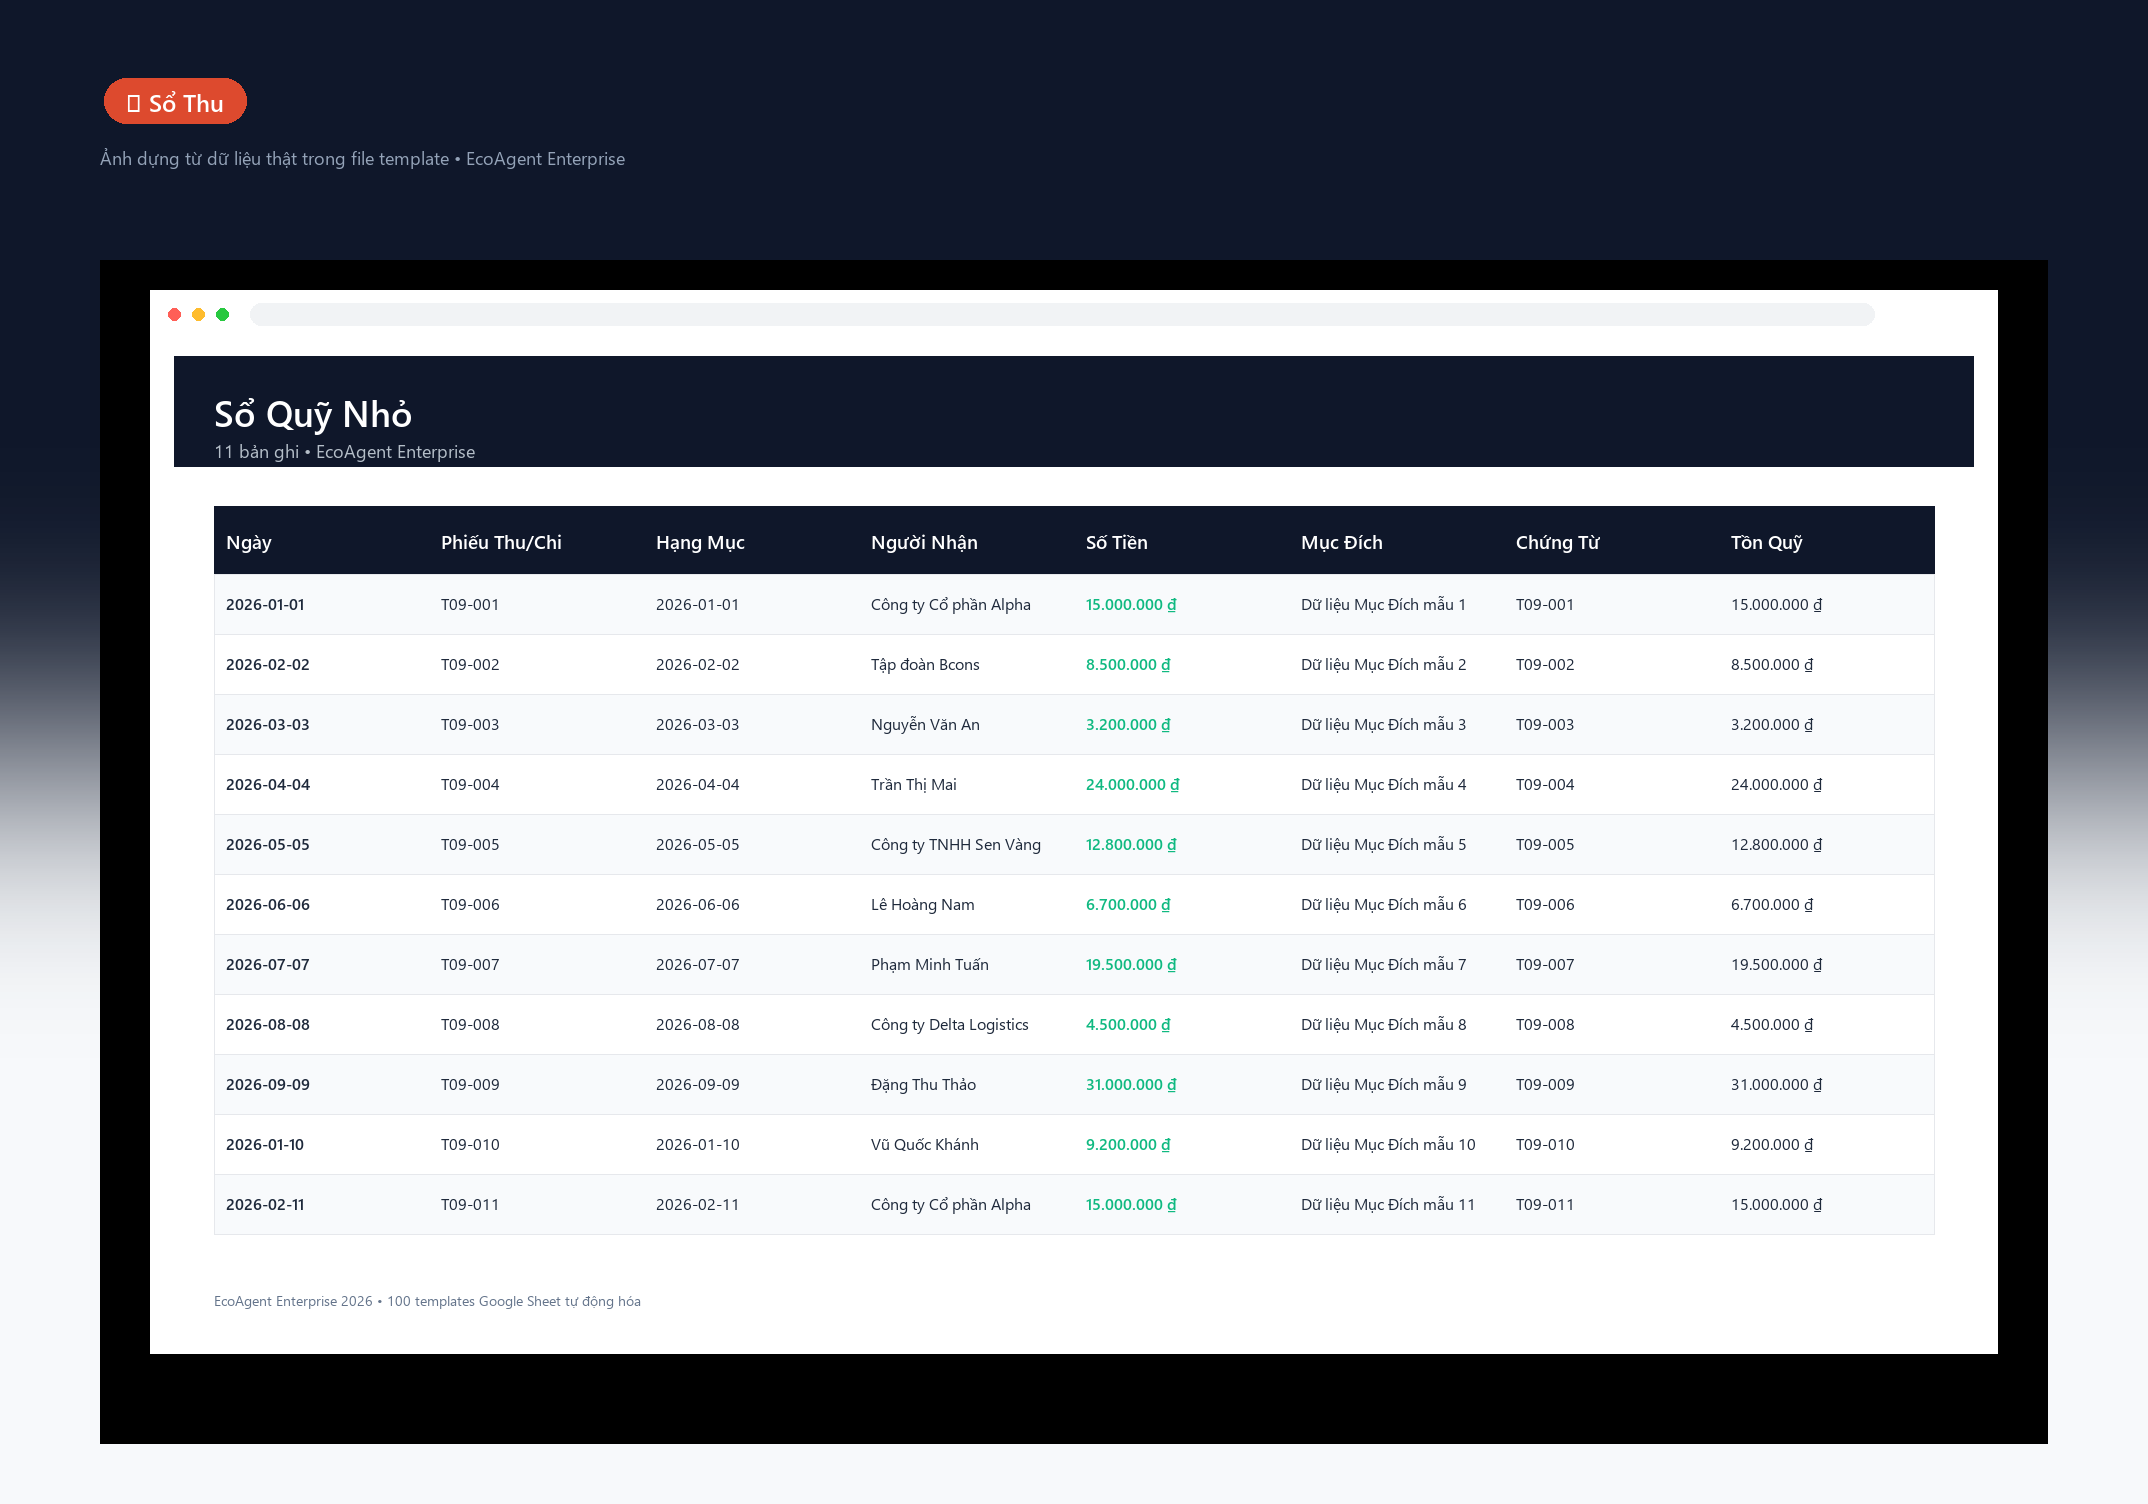Image resolution: width=2148 pixels, height=1504 pixels.
Task: Select recipient Trần Thị Mai
Action: coord(914,784)
